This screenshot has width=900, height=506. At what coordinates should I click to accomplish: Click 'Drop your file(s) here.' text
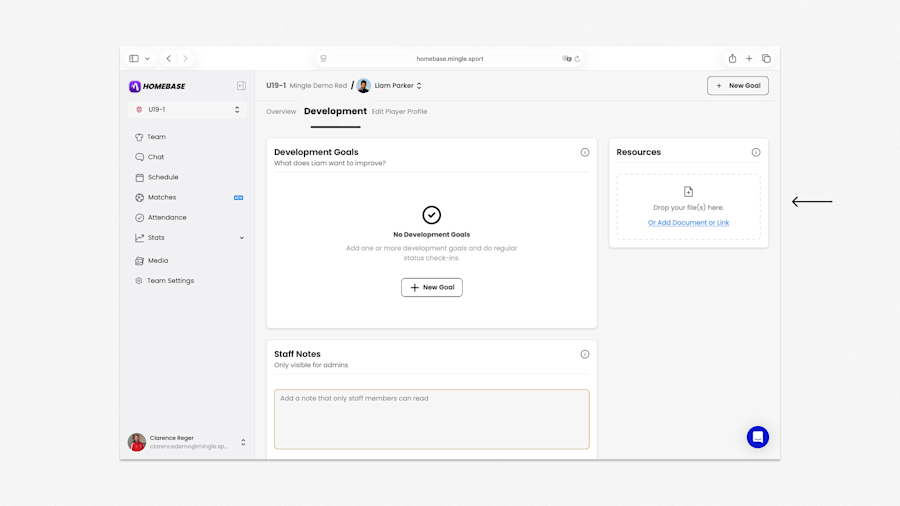click(688, 208)
